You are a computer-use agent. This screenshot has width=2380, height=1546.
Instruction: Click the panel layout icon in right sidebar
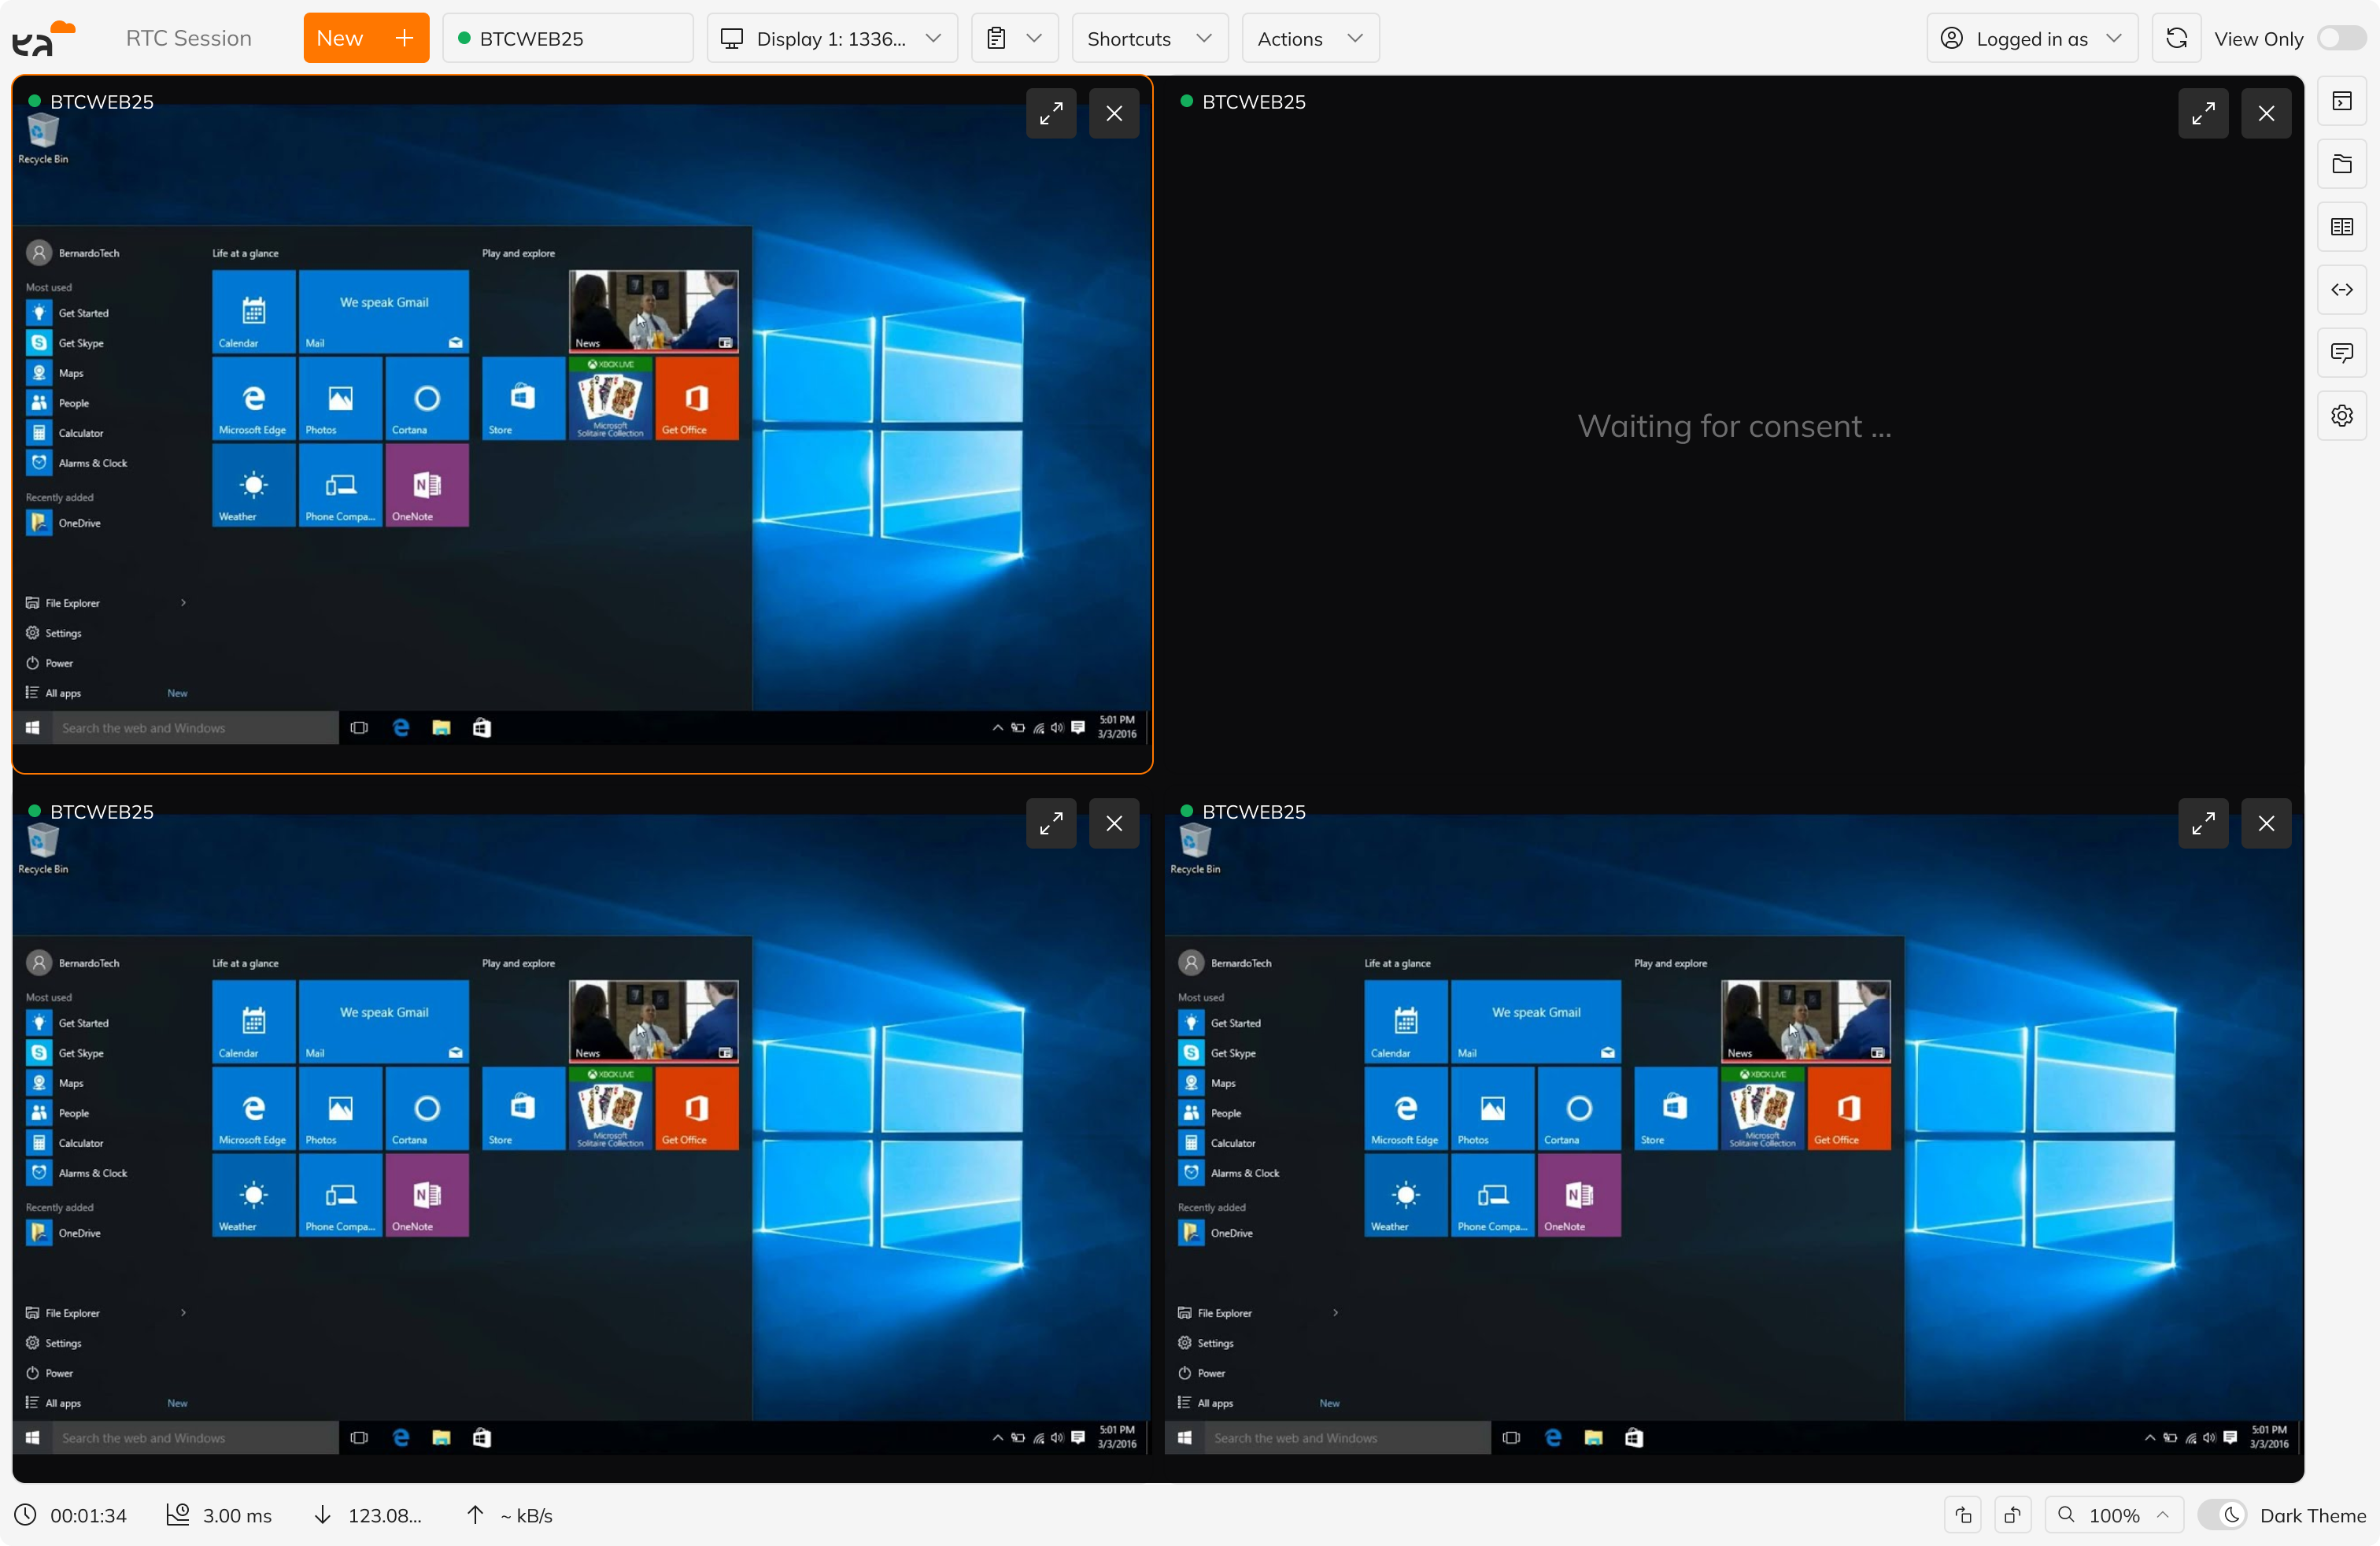click(2342, 227)
